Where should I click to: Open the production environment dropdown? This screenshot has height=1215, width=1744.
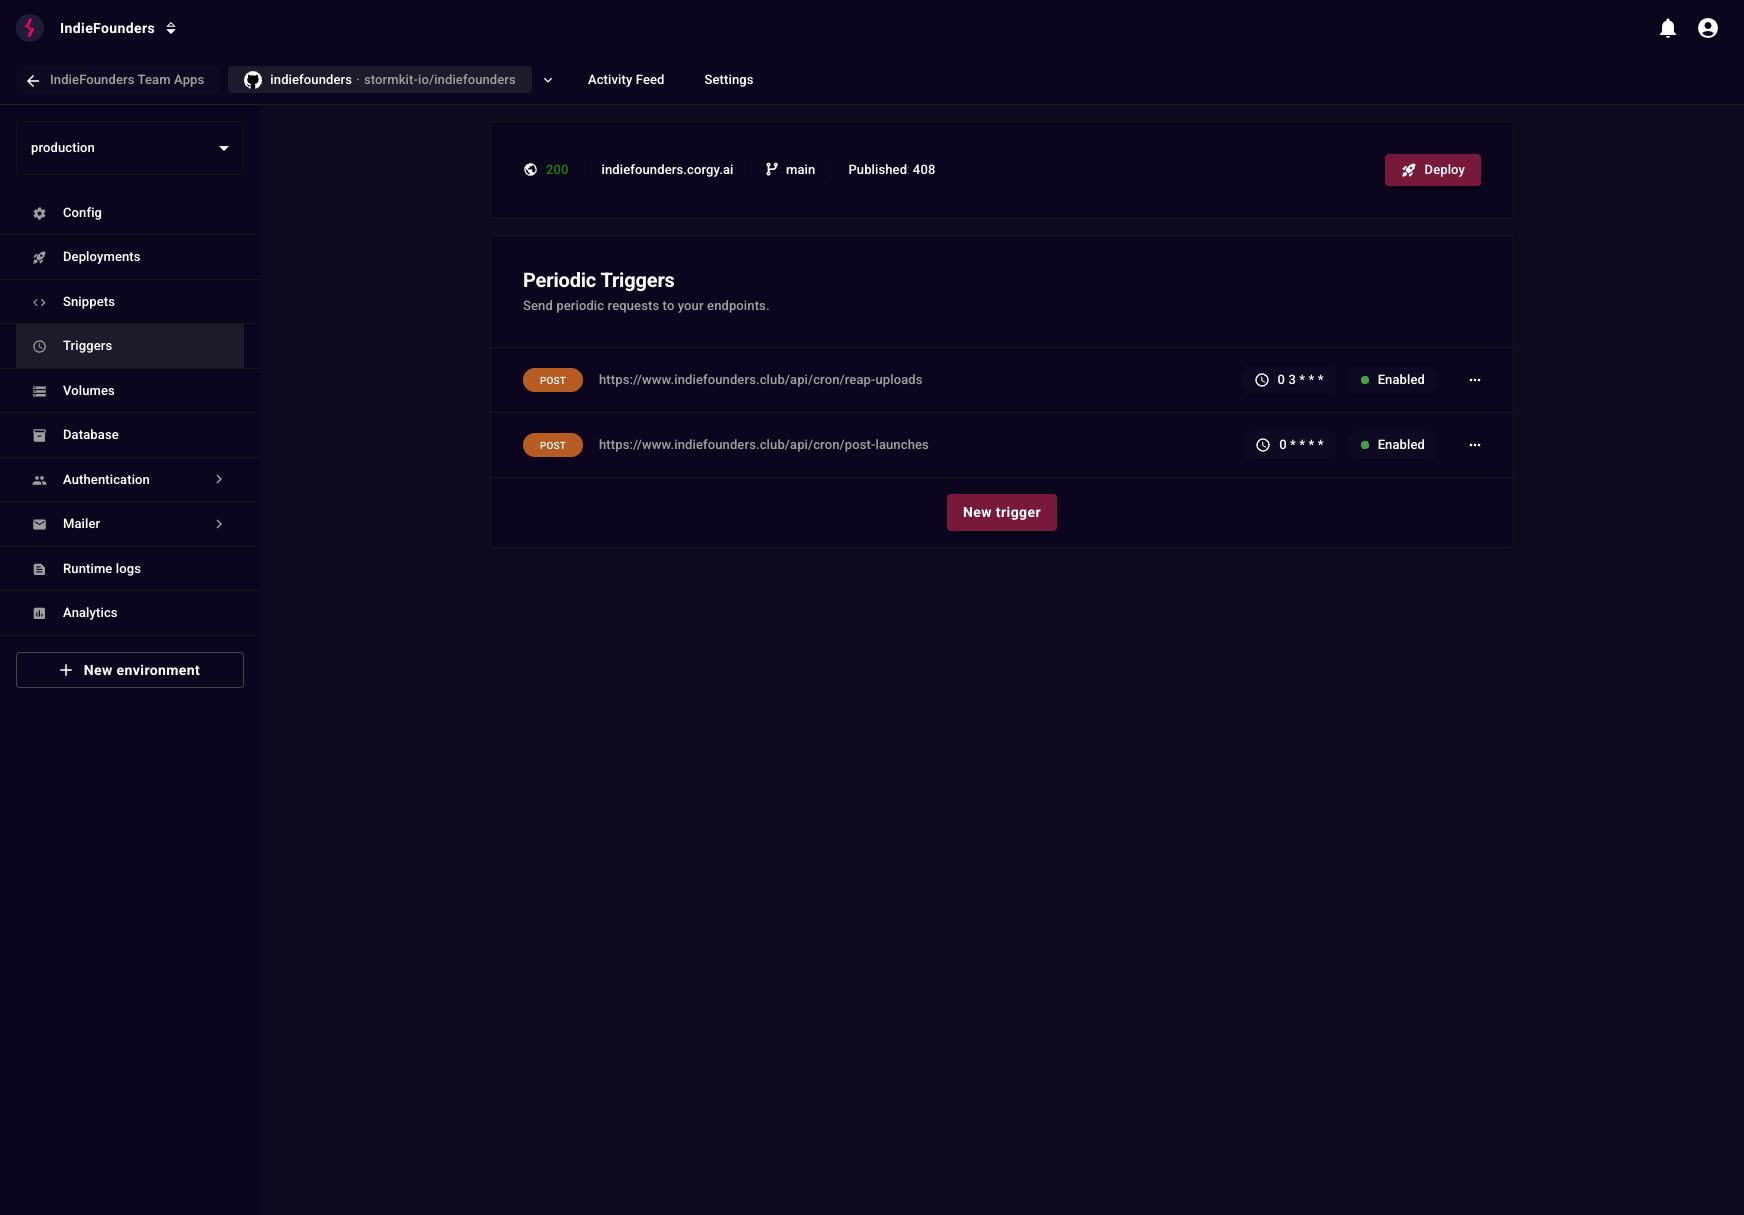130,148
